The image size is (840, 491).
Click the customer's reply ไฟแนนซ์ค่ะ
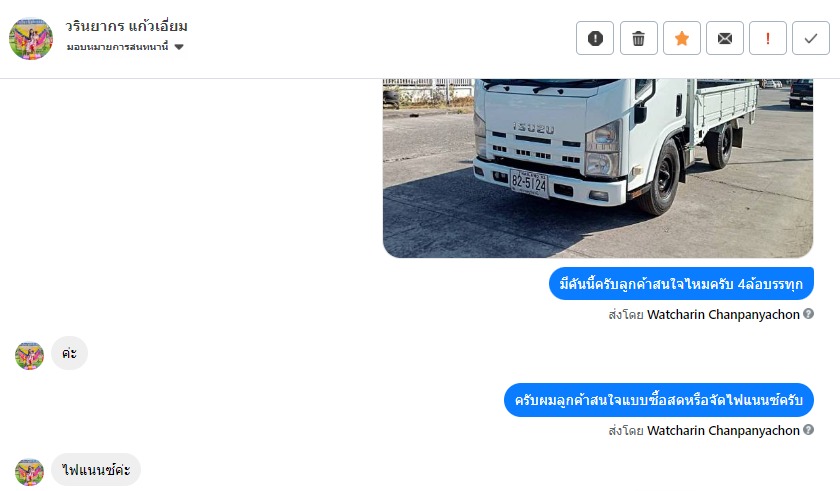coord(96,470)
